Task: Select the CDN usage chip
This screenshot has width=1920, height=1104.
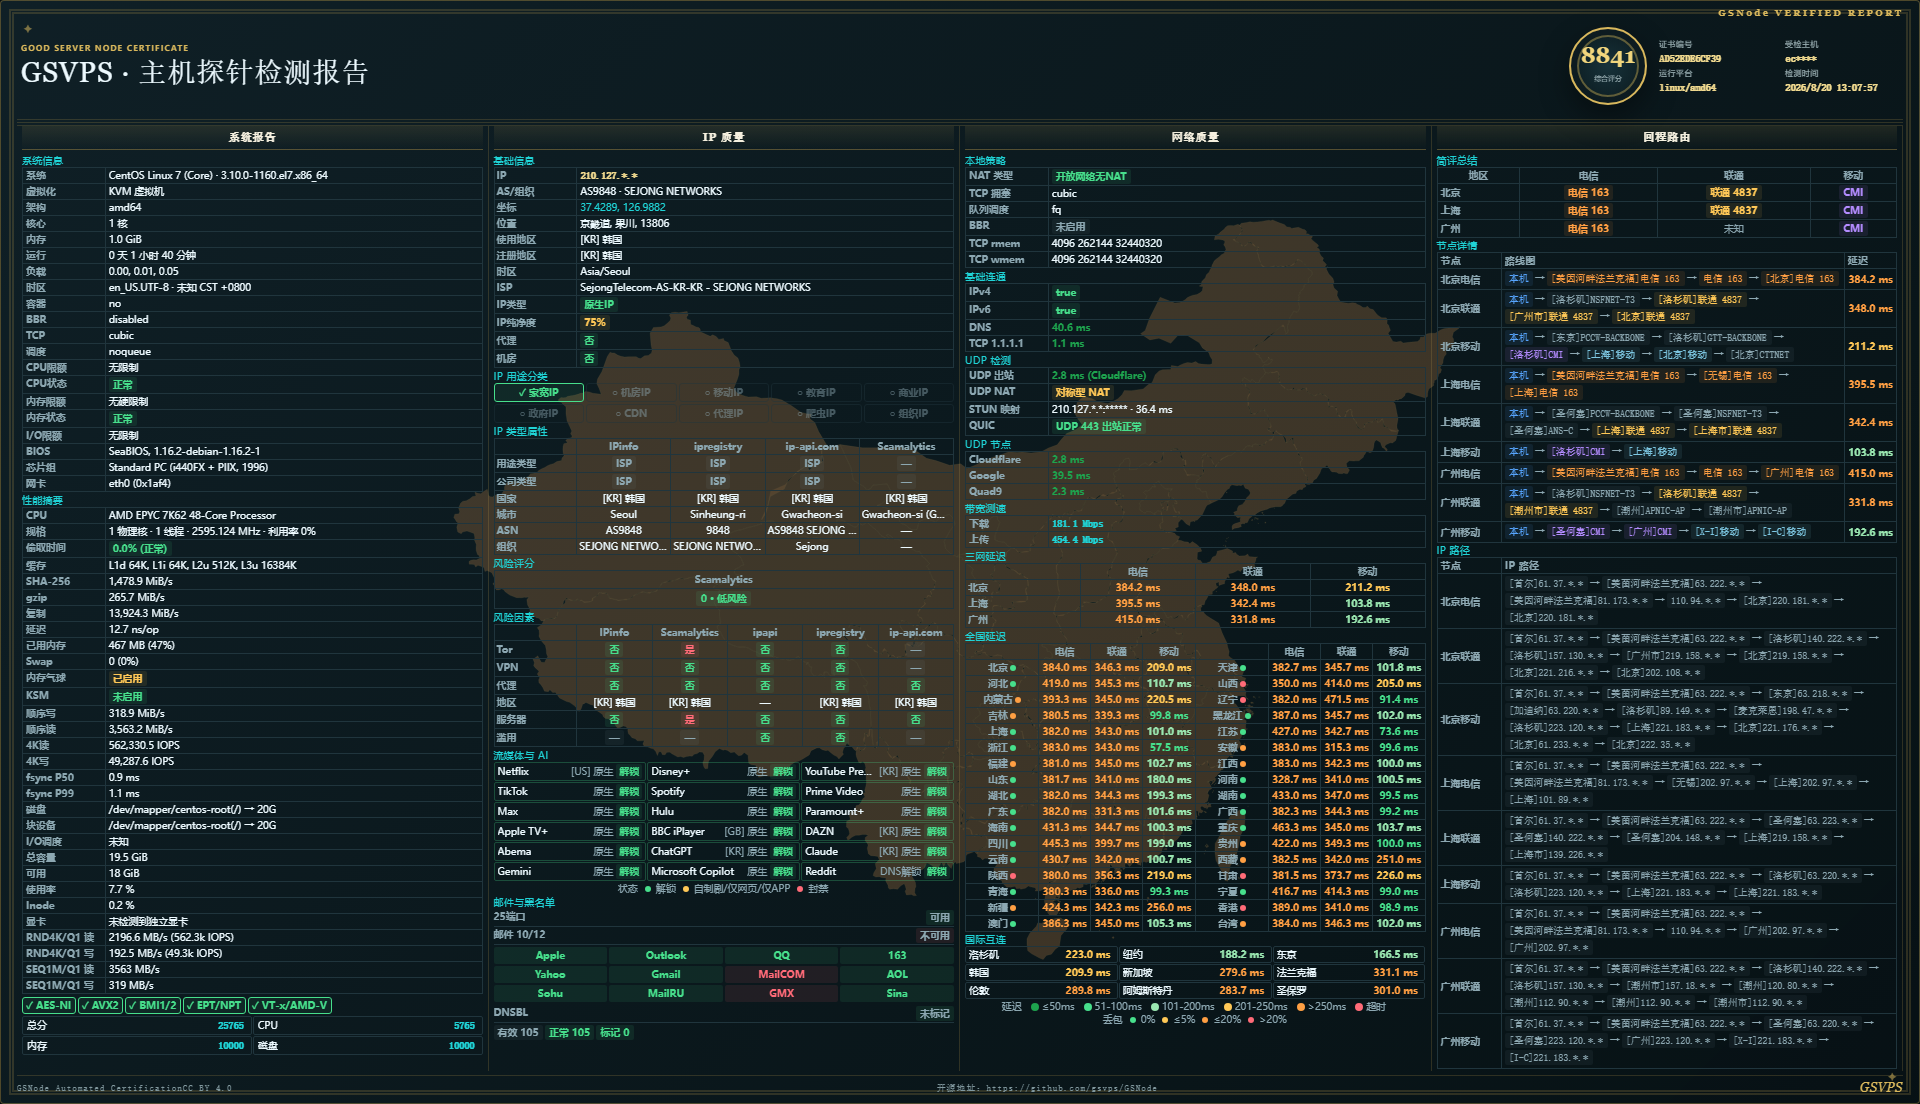Action: pos(631,413)
